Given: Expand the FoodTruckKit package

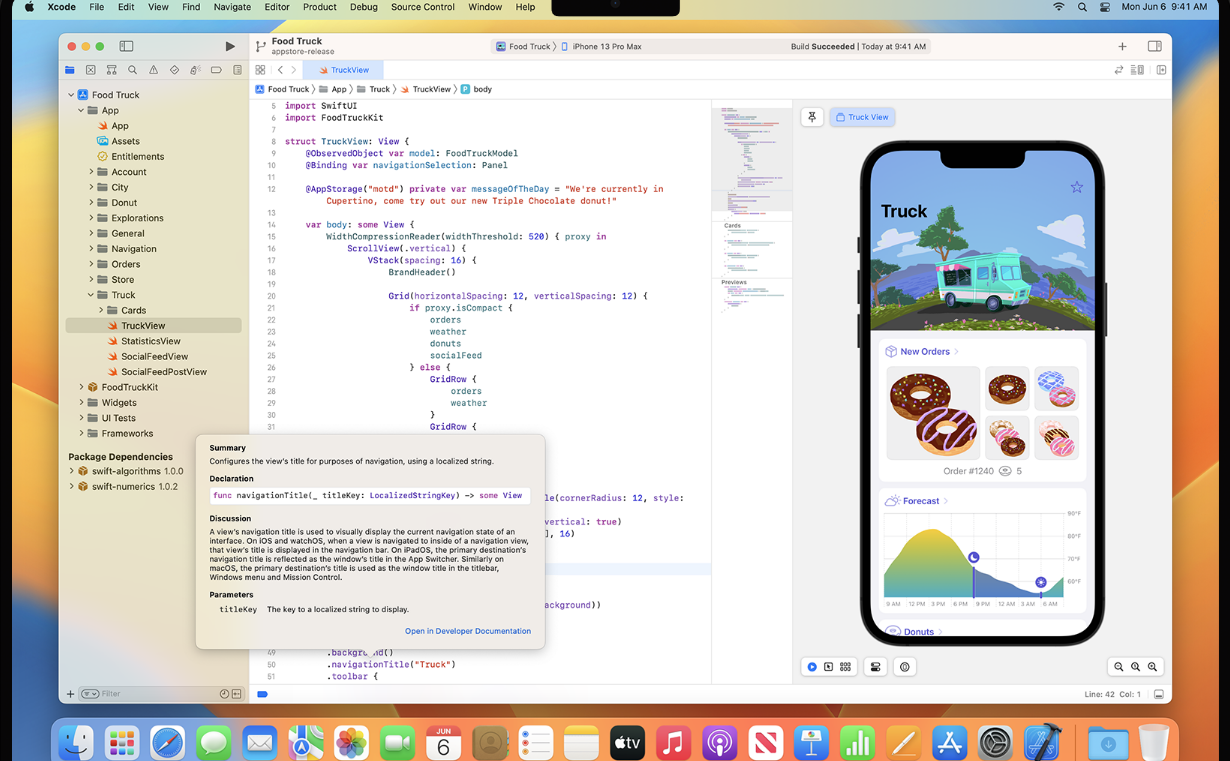Looking at the screenshot, I should click(x=81, y=387).
